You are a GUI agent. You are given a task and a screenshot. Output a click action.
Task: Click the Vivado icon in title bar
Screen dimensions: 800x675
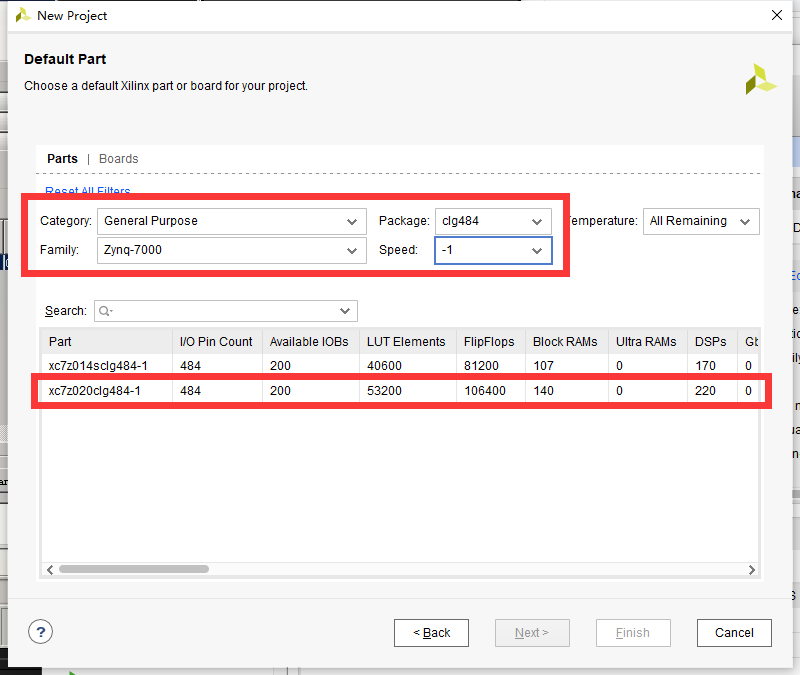[x=23, y=15]
